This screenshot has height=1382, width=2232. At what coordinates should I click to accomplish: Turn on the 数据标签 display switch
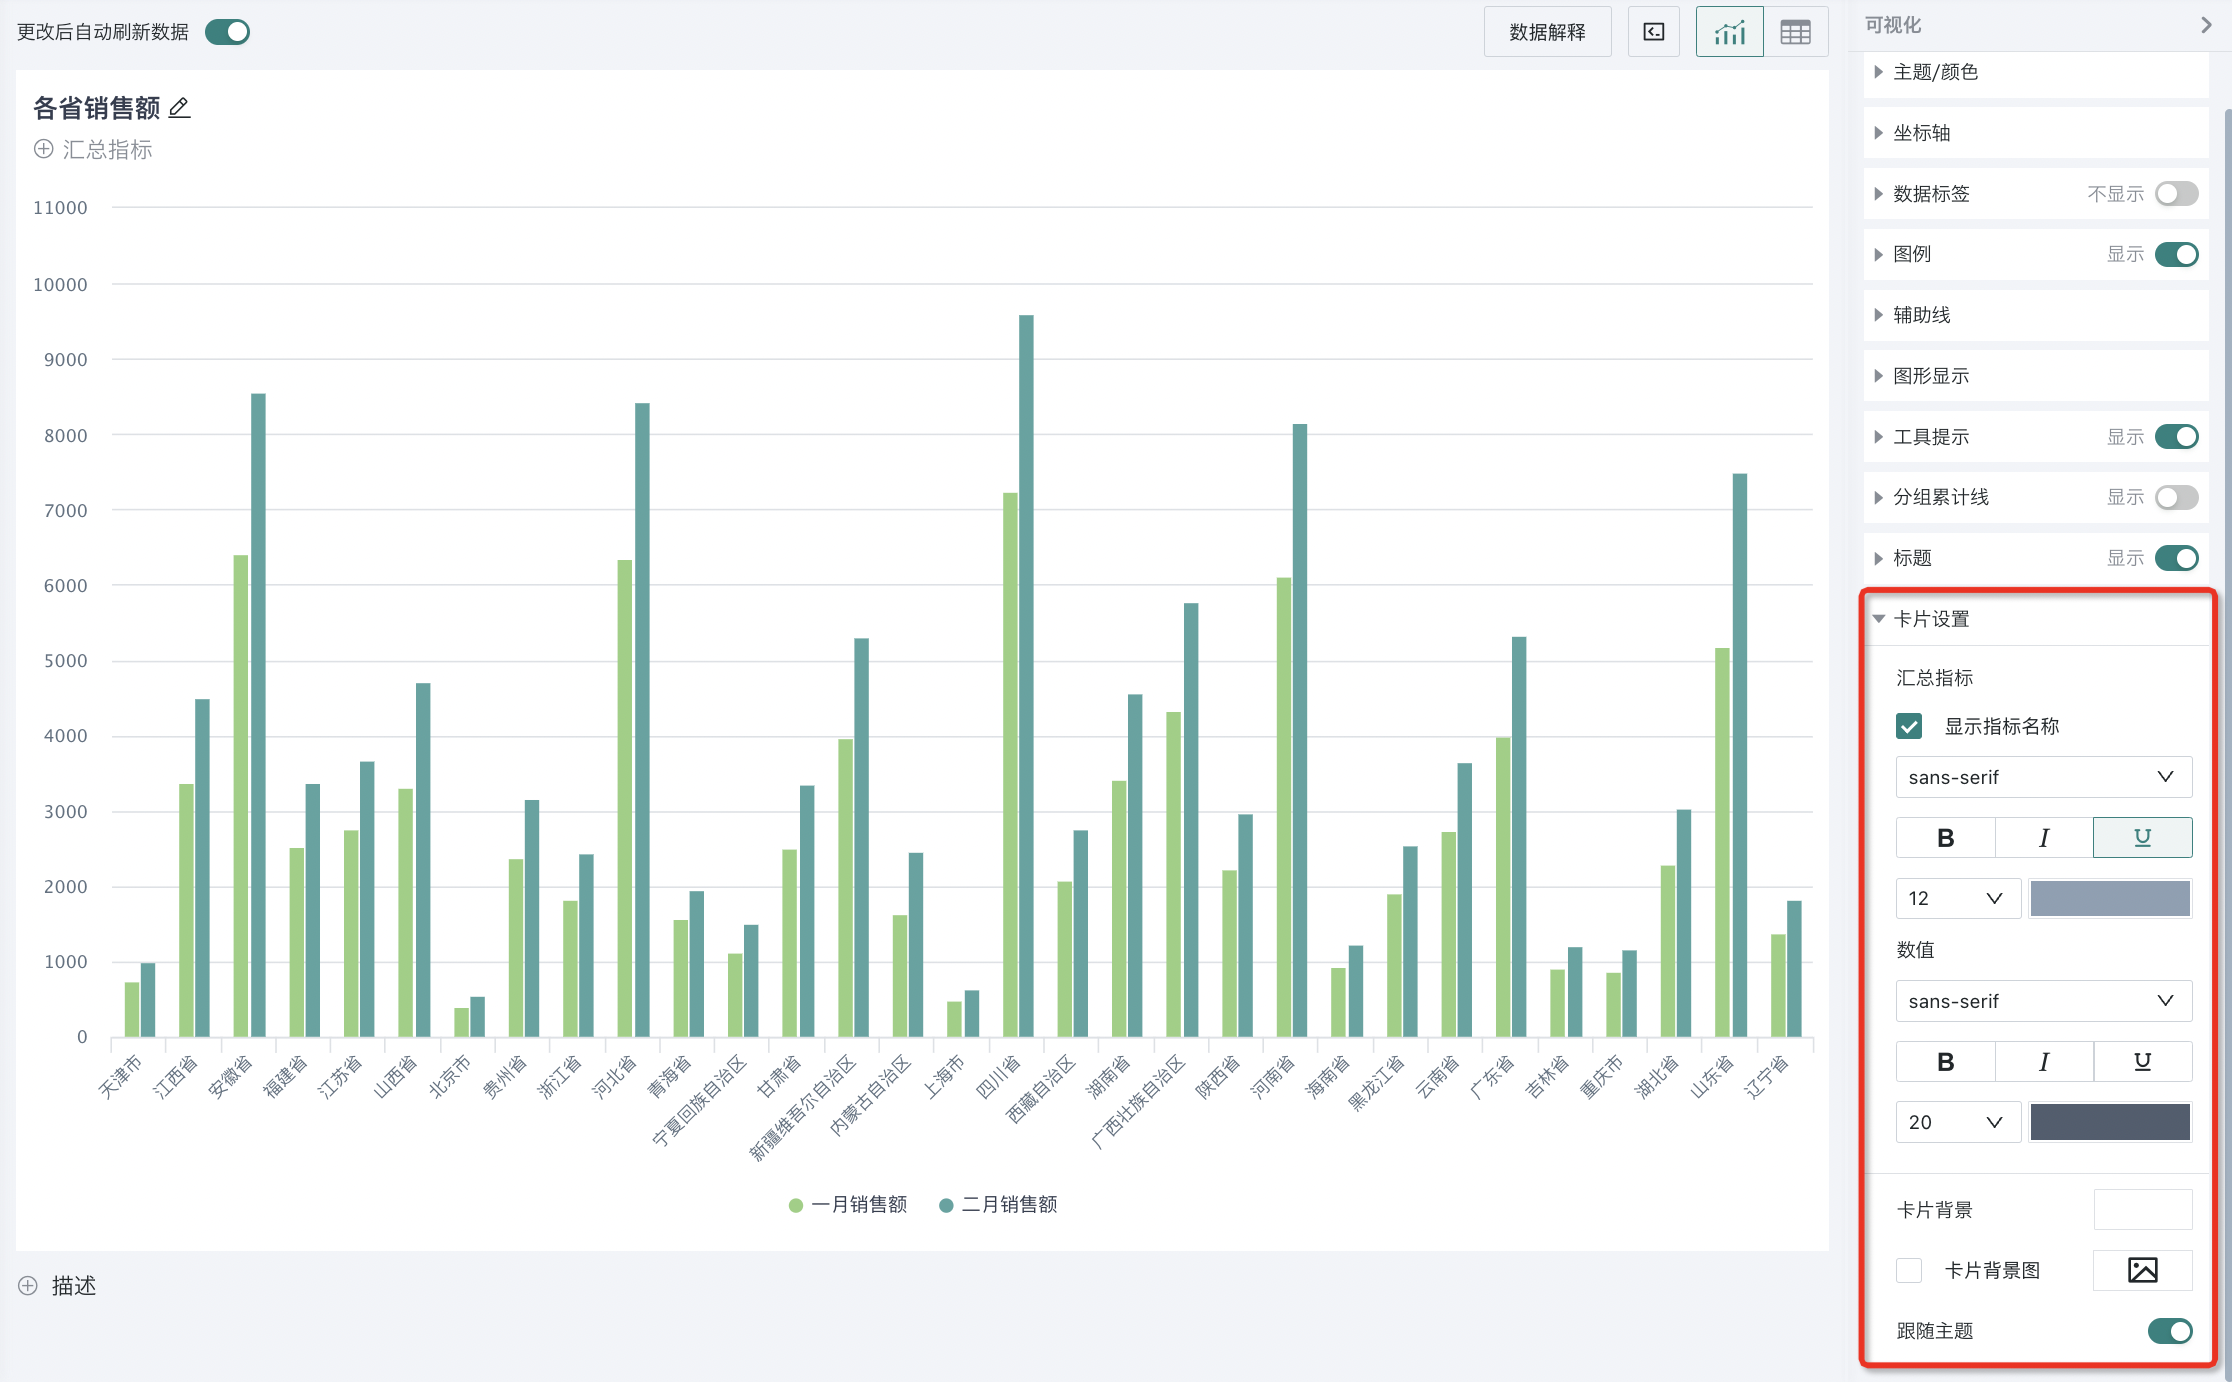(2176, 194)
